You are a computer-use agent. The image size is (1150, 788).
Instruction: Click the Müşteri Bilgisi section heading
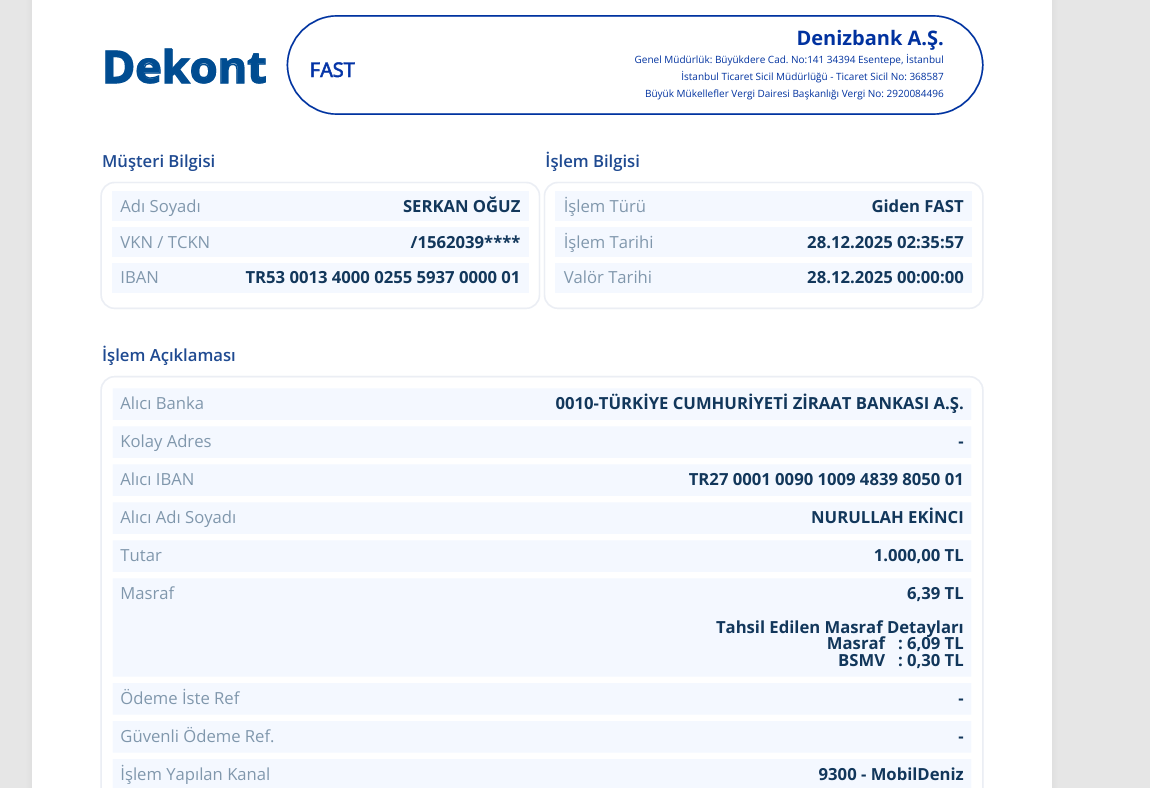point(158,161)
